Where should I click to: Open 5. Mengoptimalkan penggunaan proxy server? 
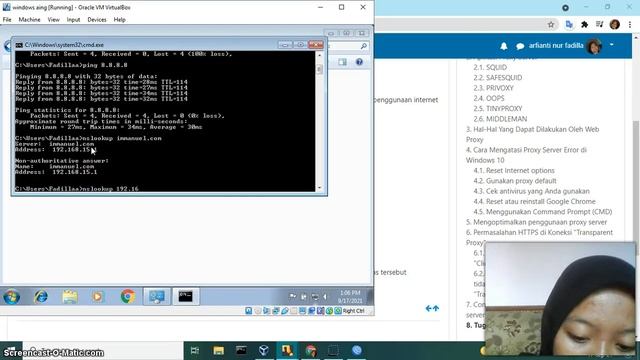pos(536,222)
